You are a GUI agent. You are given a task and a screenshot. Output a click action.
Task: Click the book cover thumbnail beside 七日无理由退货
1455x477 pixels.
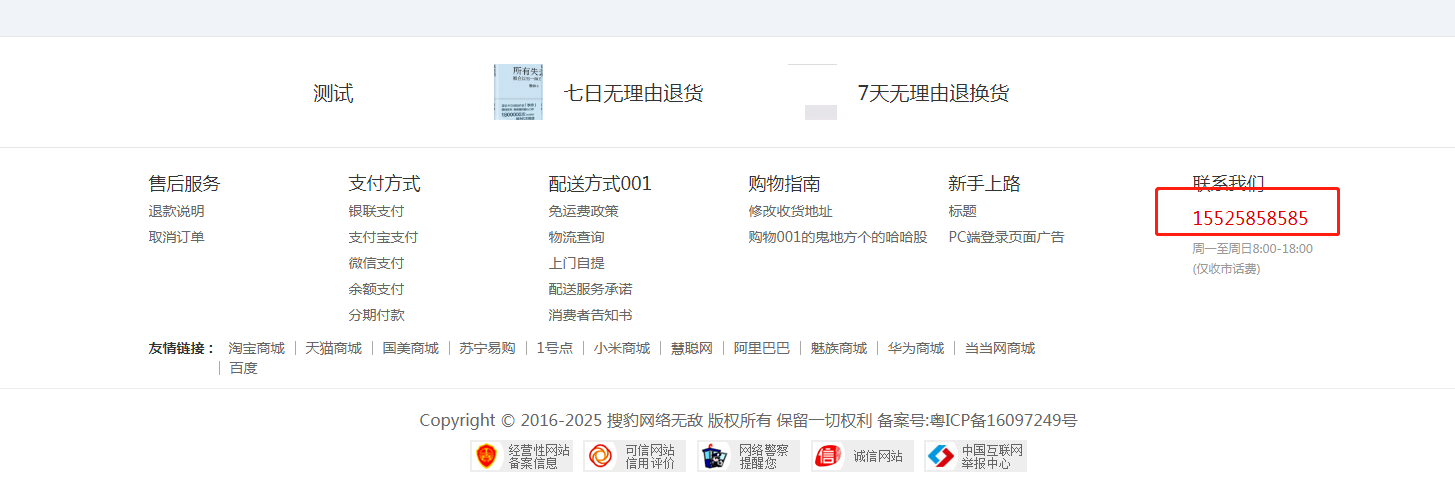pos(518,93)
